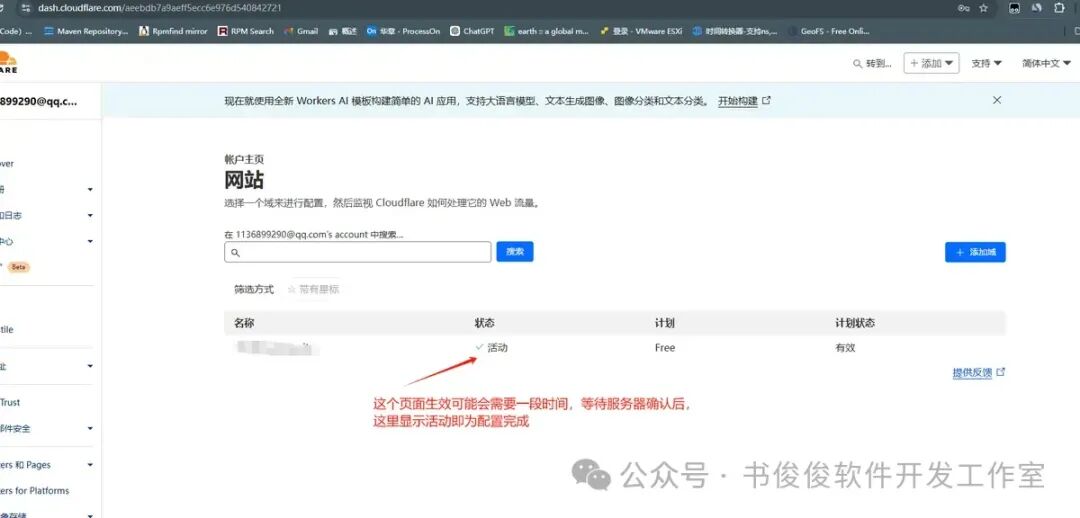Focus the account domain search field
Screen dimensions: 1080x518
click(357, 252)
